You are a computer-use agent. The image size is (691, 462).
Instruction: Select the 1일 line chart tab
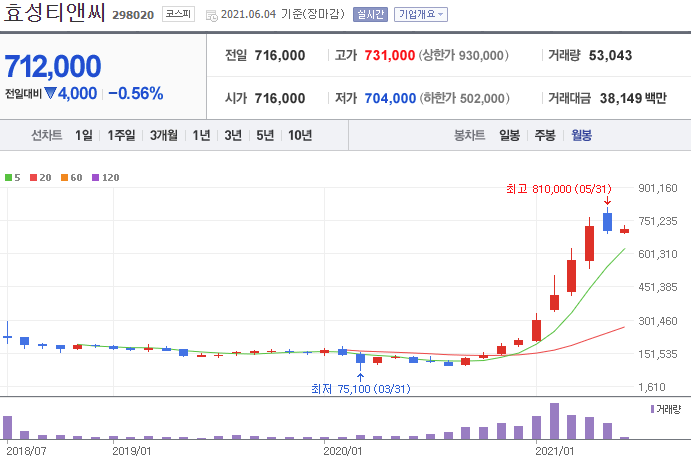84,135
